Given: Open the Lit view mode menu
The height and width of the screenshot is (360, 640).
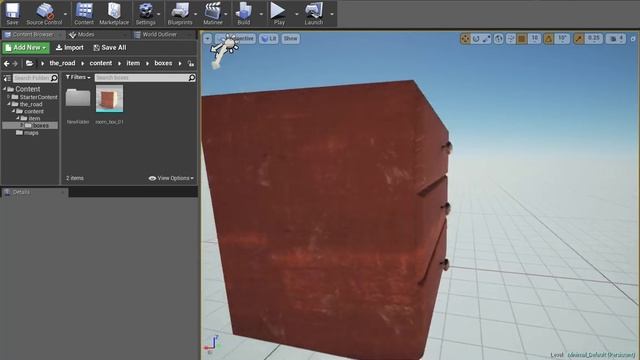Looking at the screenshot, I should point(269,39).
